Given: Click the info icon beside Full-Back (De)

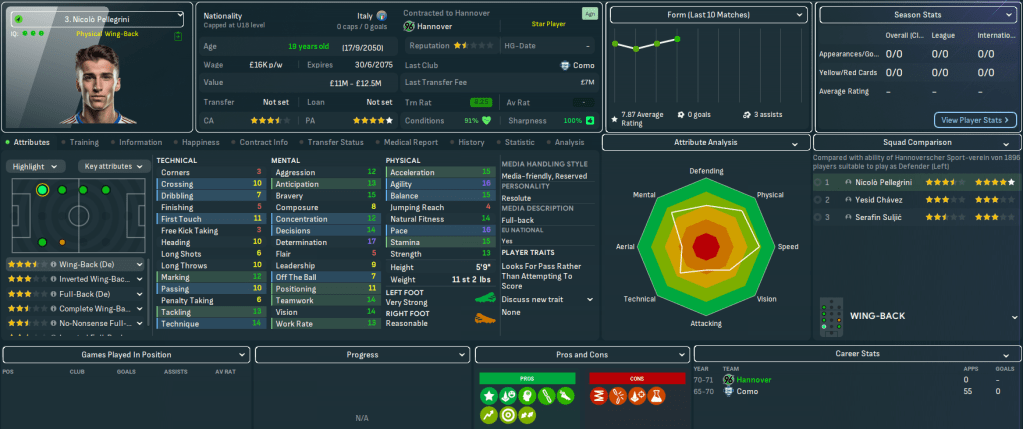Looking at the screenshot, I should coord(52,294).
